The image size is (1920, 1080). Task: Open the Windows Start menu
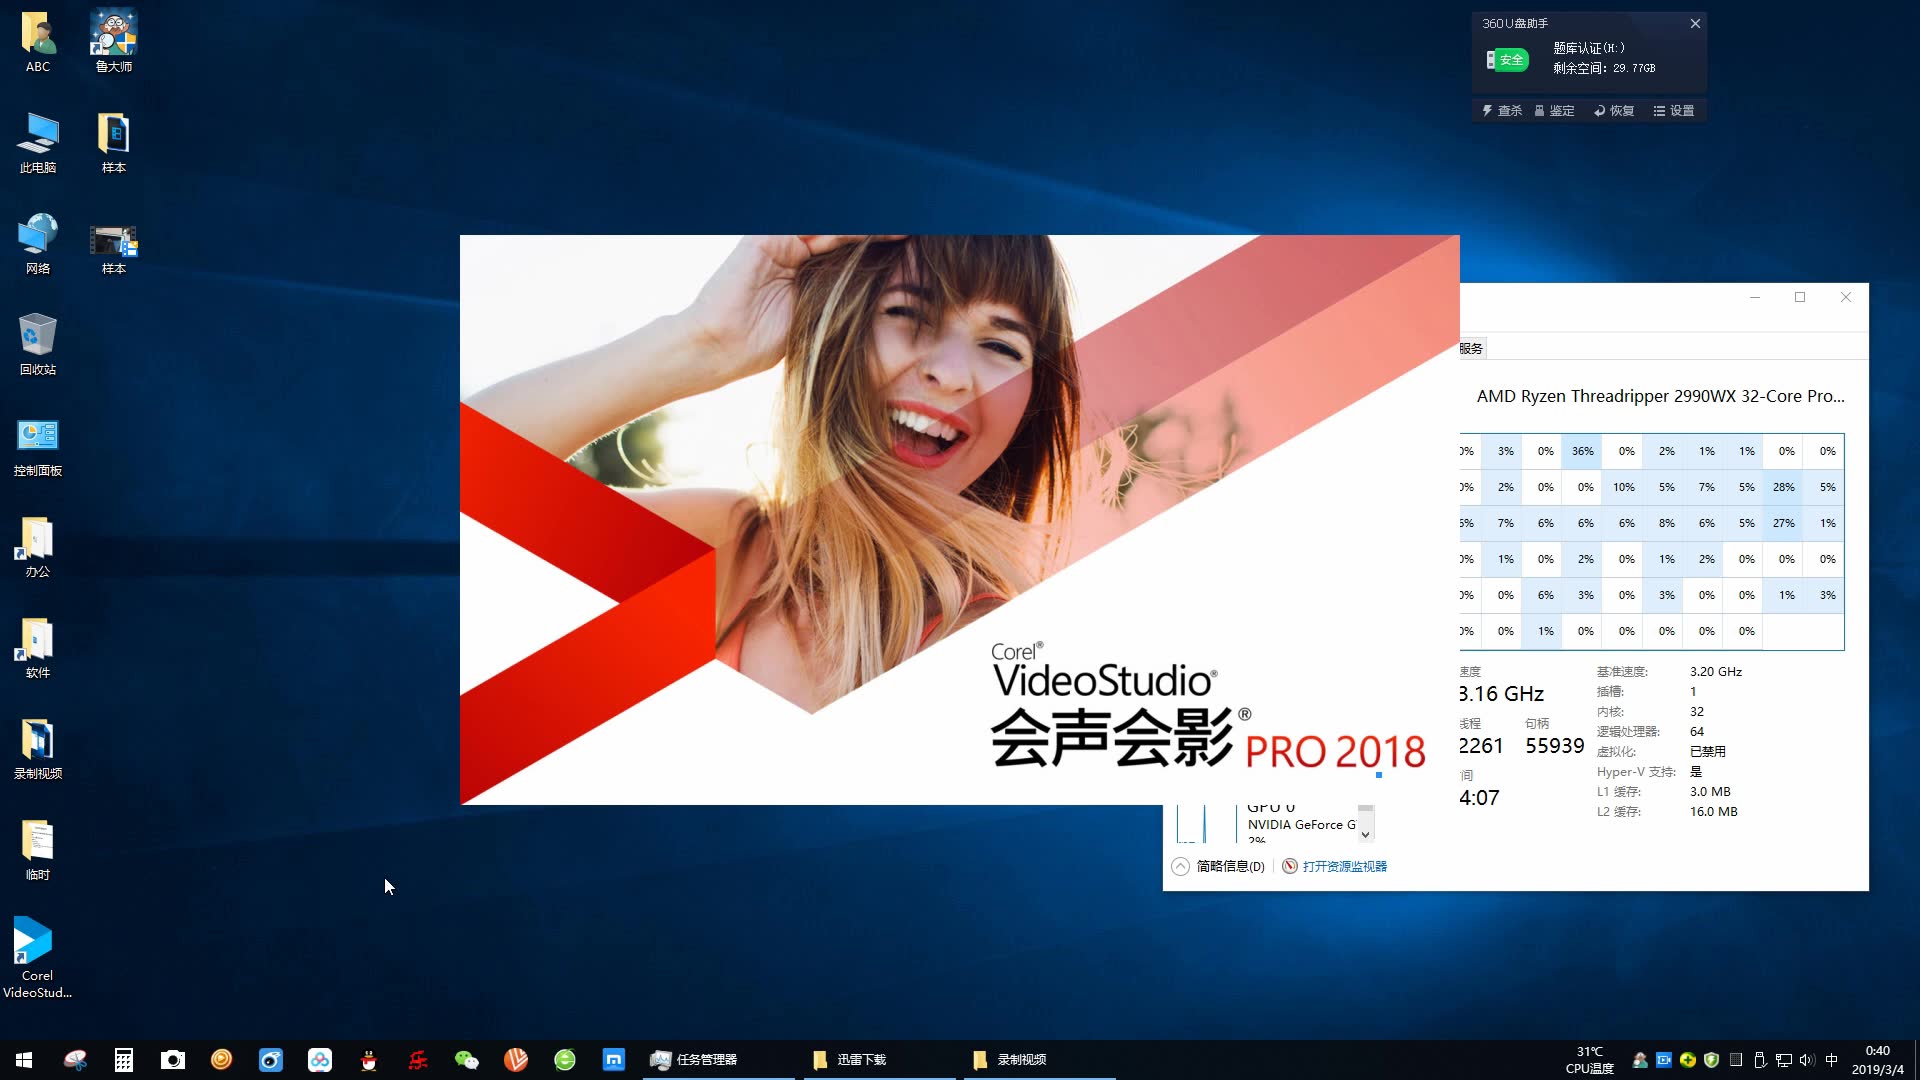click(24, 1060)
